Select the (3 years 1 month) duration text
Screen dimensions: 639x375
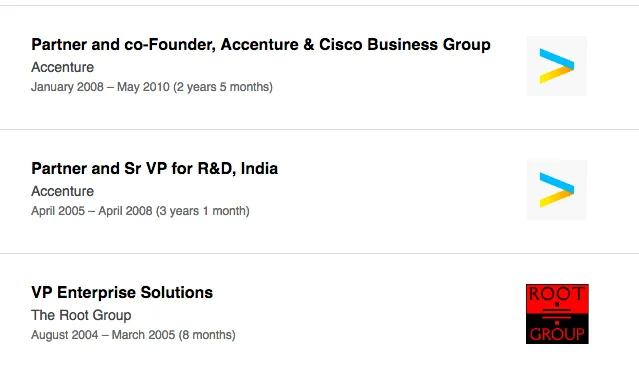click(203, 211)
